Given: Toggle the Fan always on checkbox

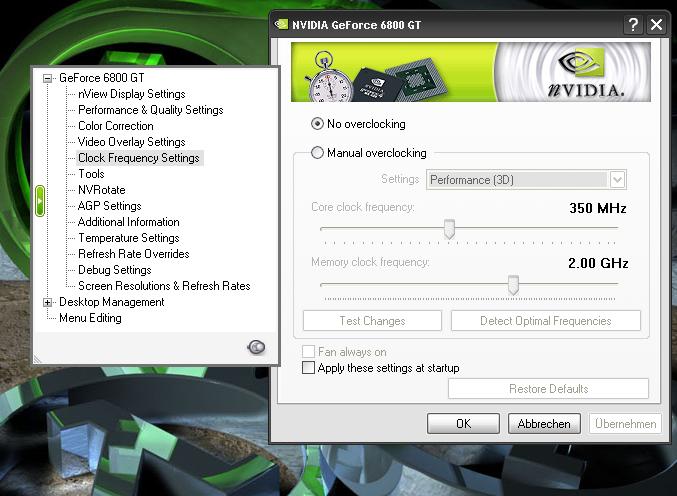Looking at the screenshot, I should [308, 351].
